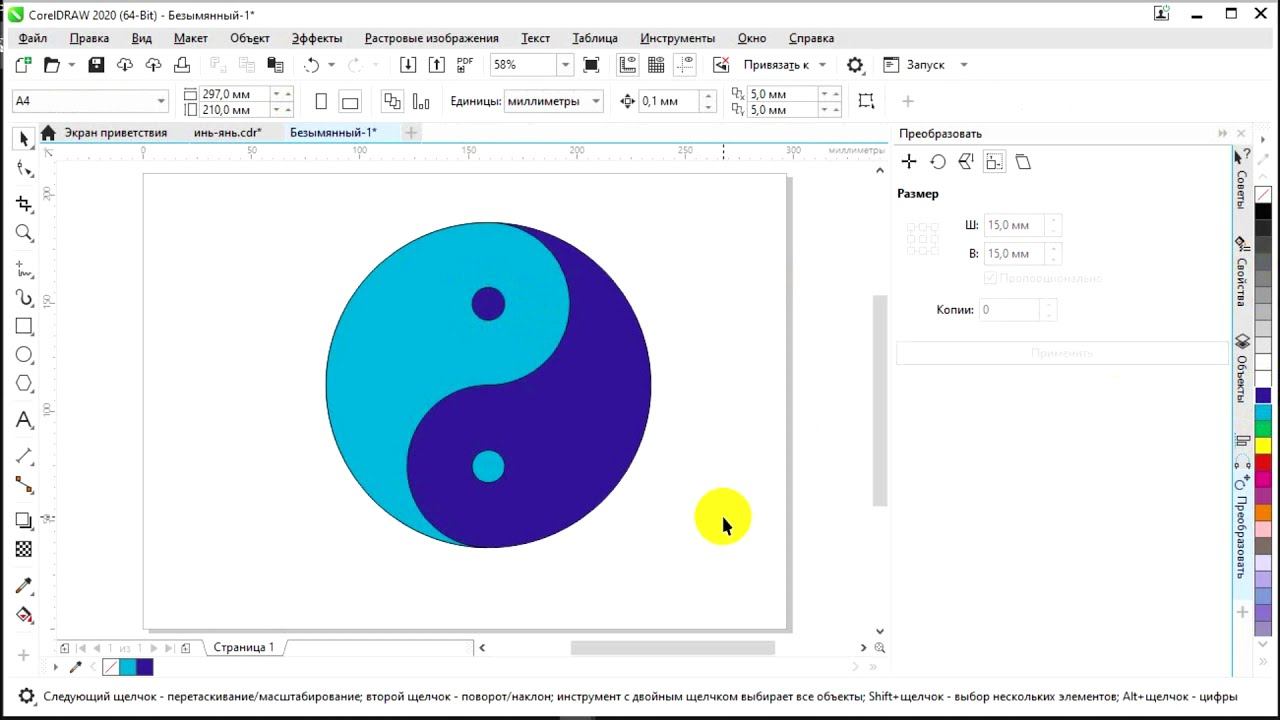Select the Interactive Fill bucket tool

(x=24, y=615)
